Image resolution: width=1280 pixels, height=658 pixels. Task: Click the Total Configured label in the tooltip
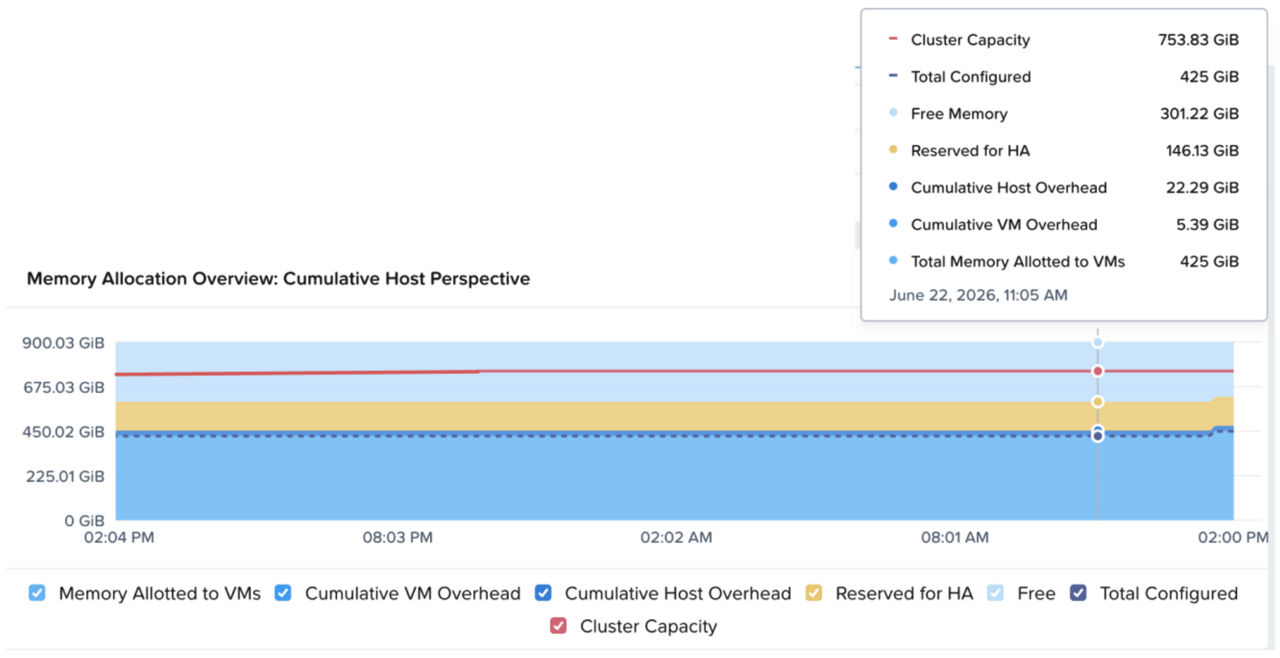point(971,77)
